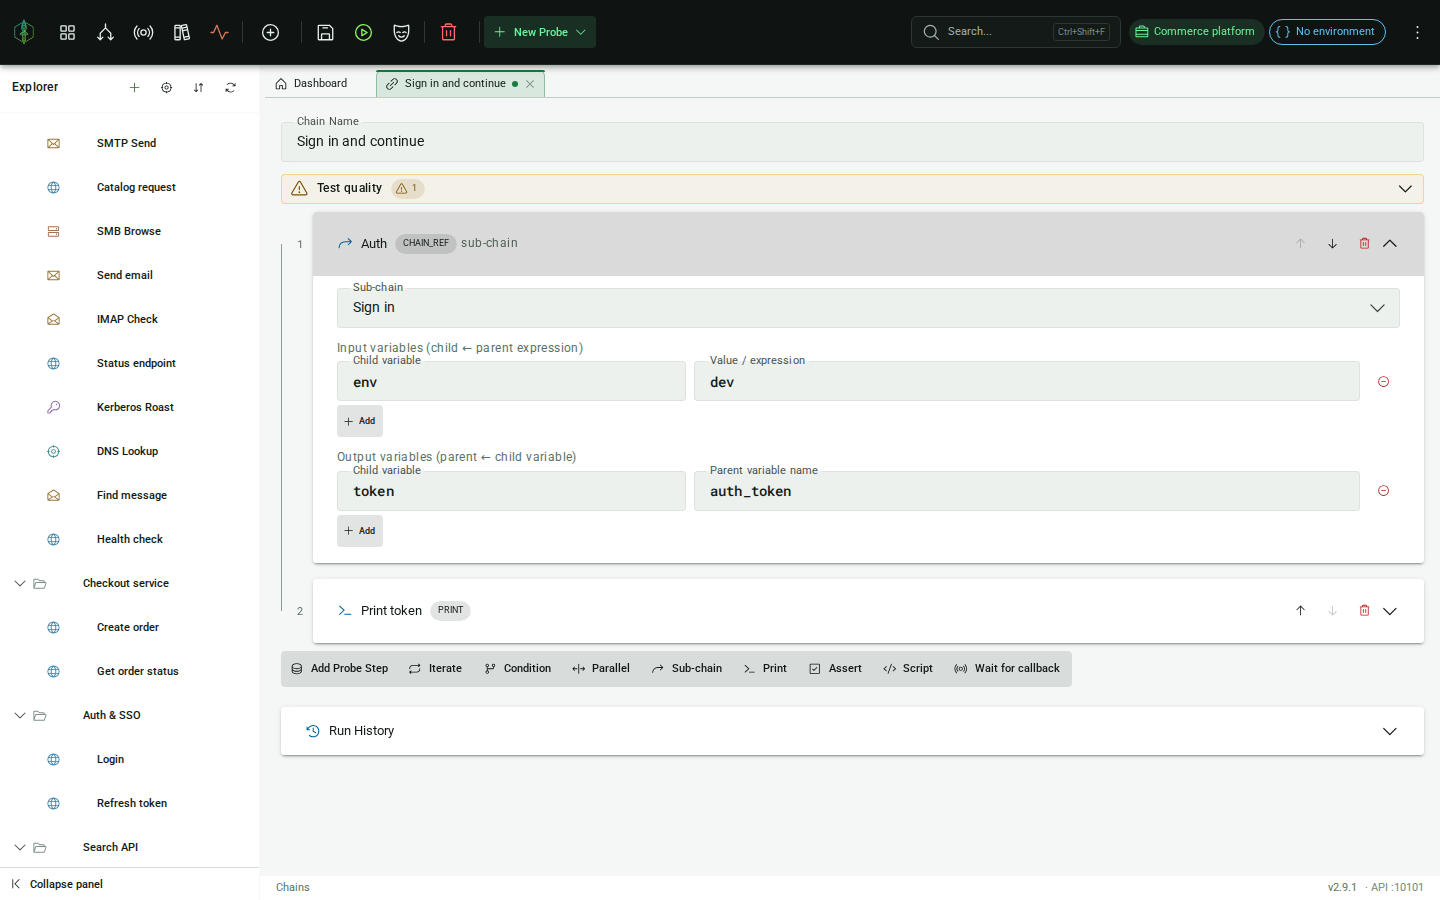Image resolution: width=1440 pixels, height=900 pixels.
Task: Collapse the Auth & SSO folder
Action: pos(20,715)
